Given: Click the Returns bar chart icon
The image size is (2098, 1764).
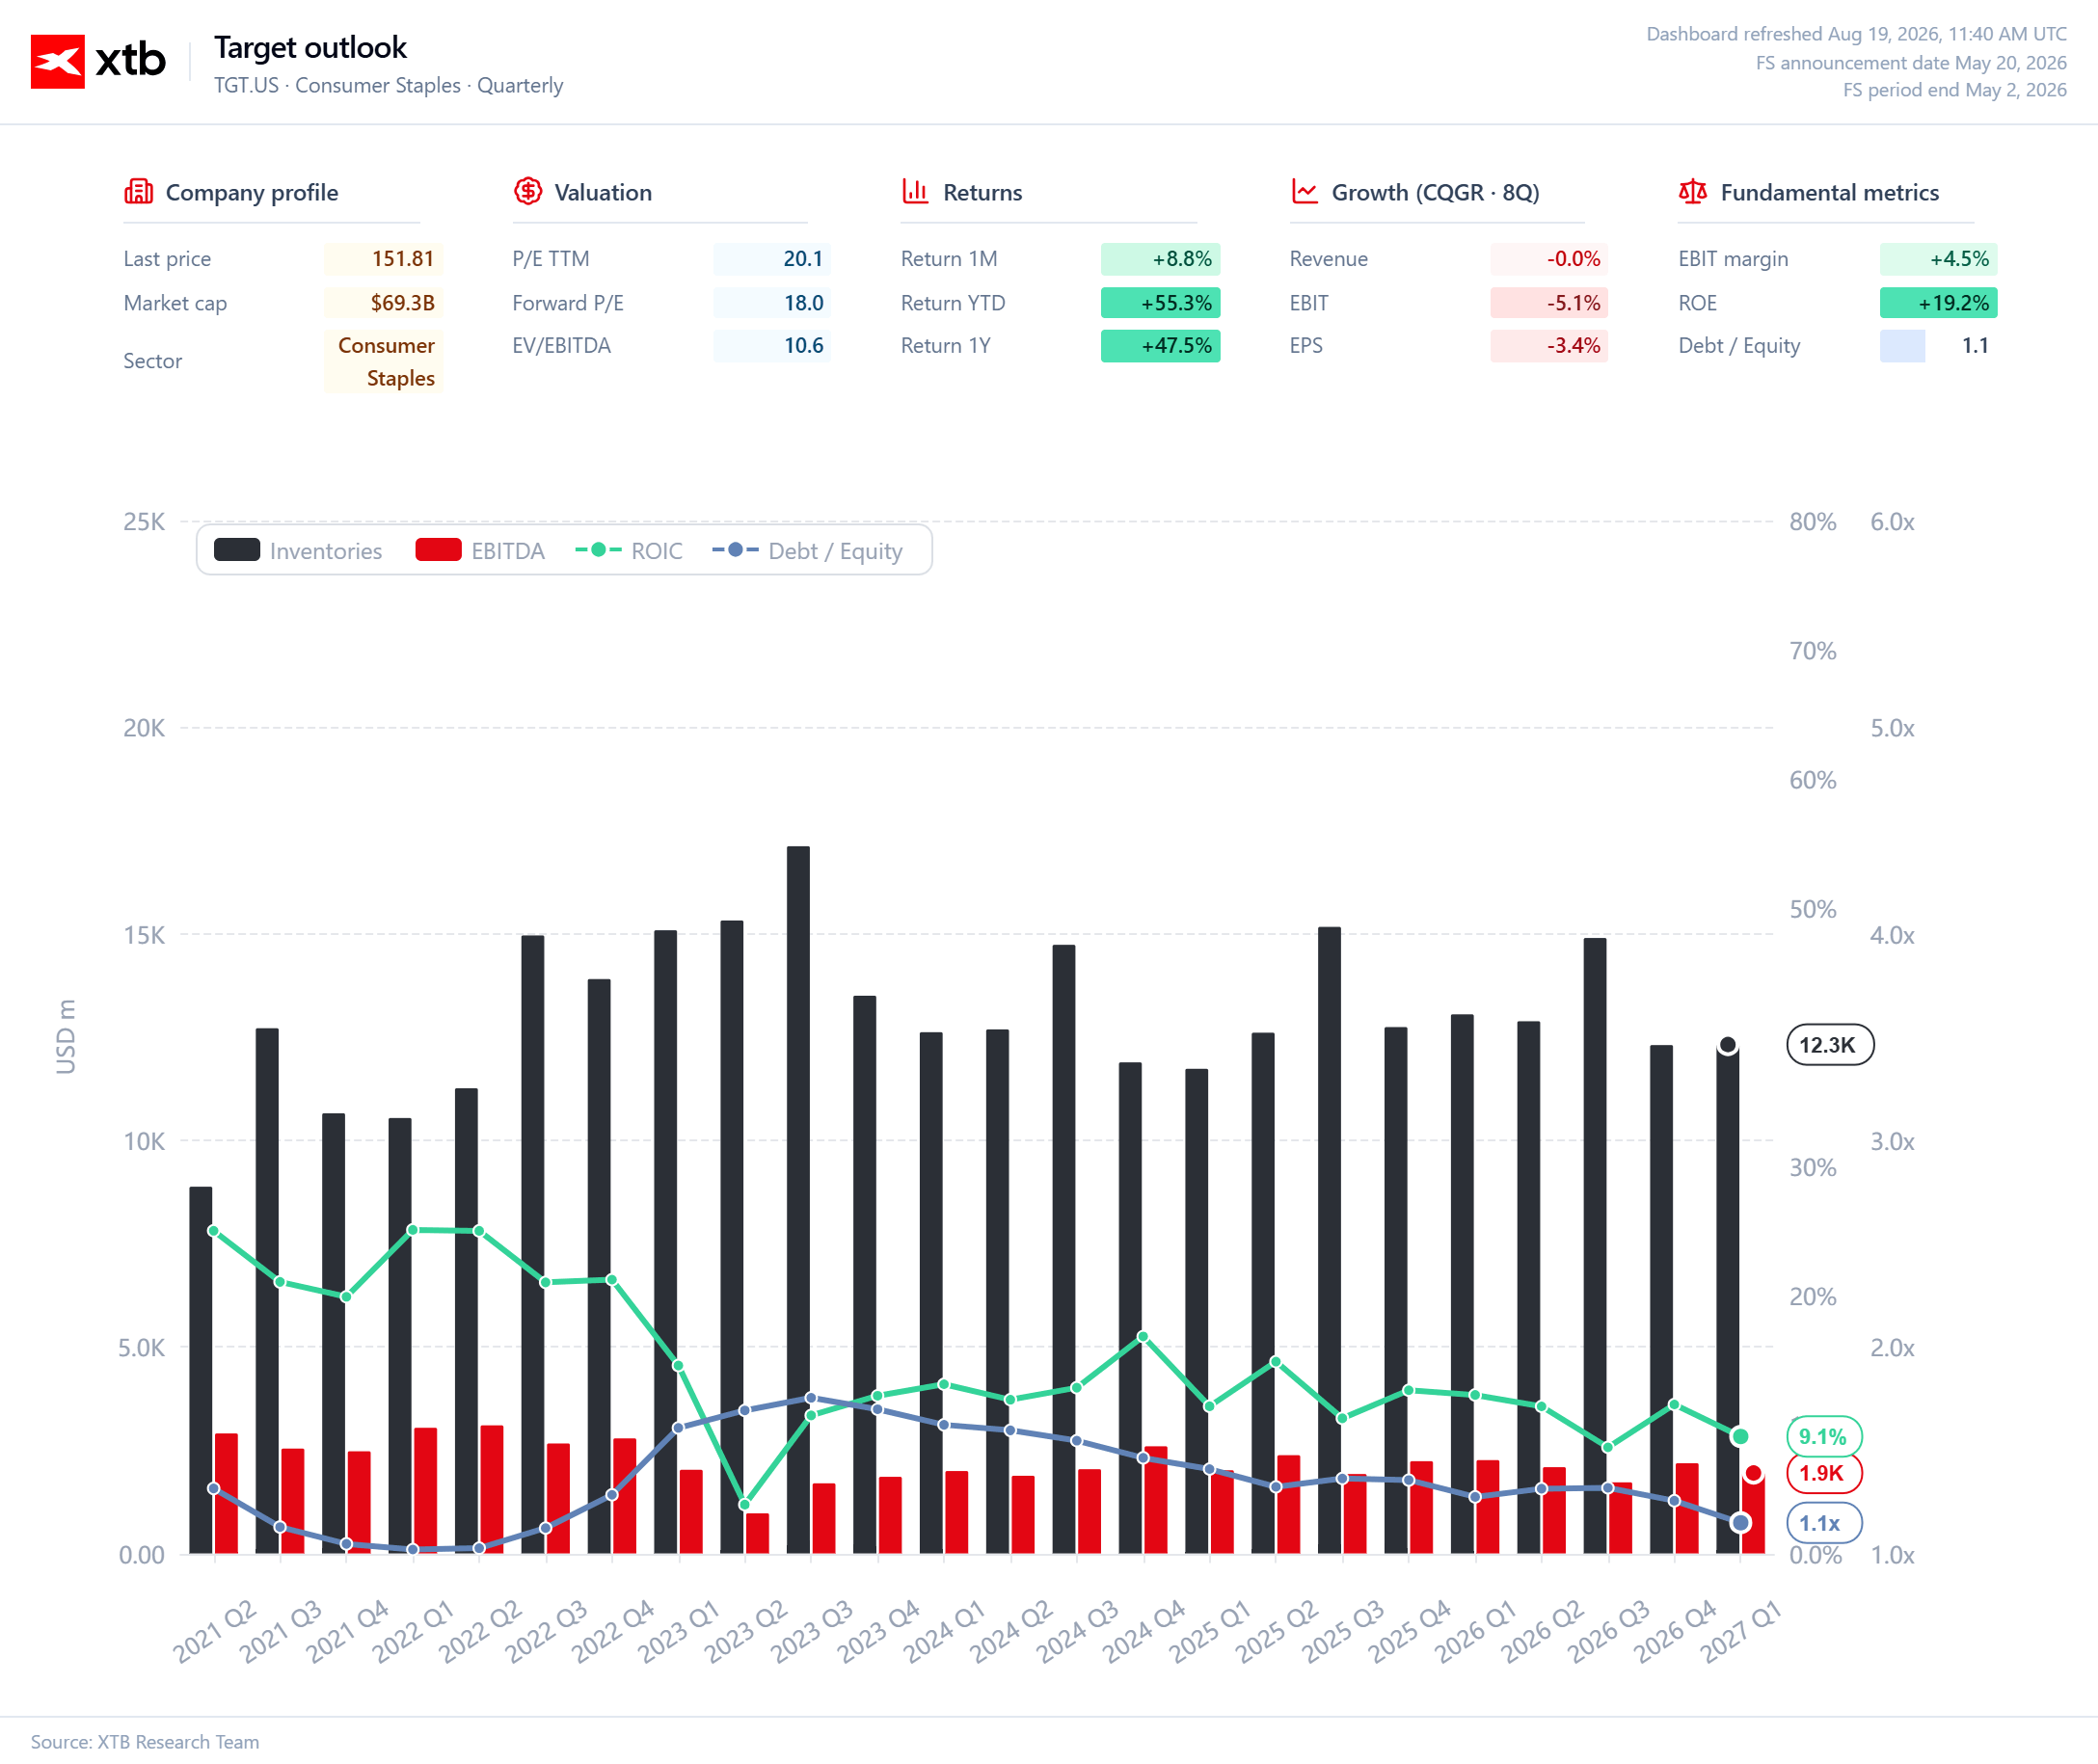Looking at the screenshot, I should pyautogui.click(x=915, y=191).
